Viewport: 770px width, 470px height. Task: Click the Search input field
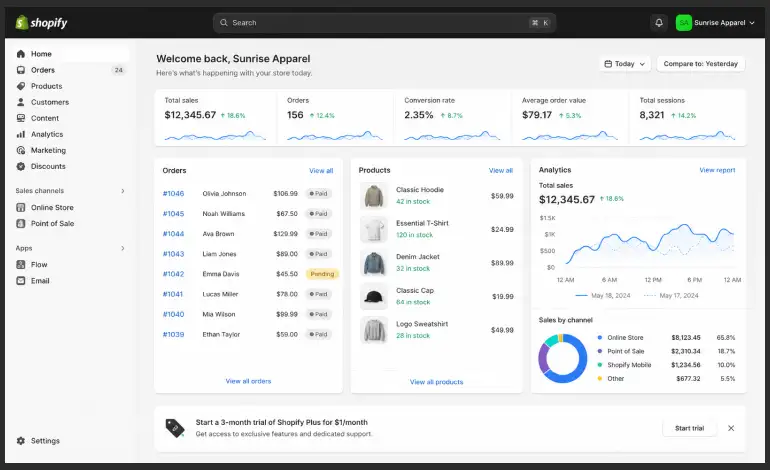pos(385,23)
